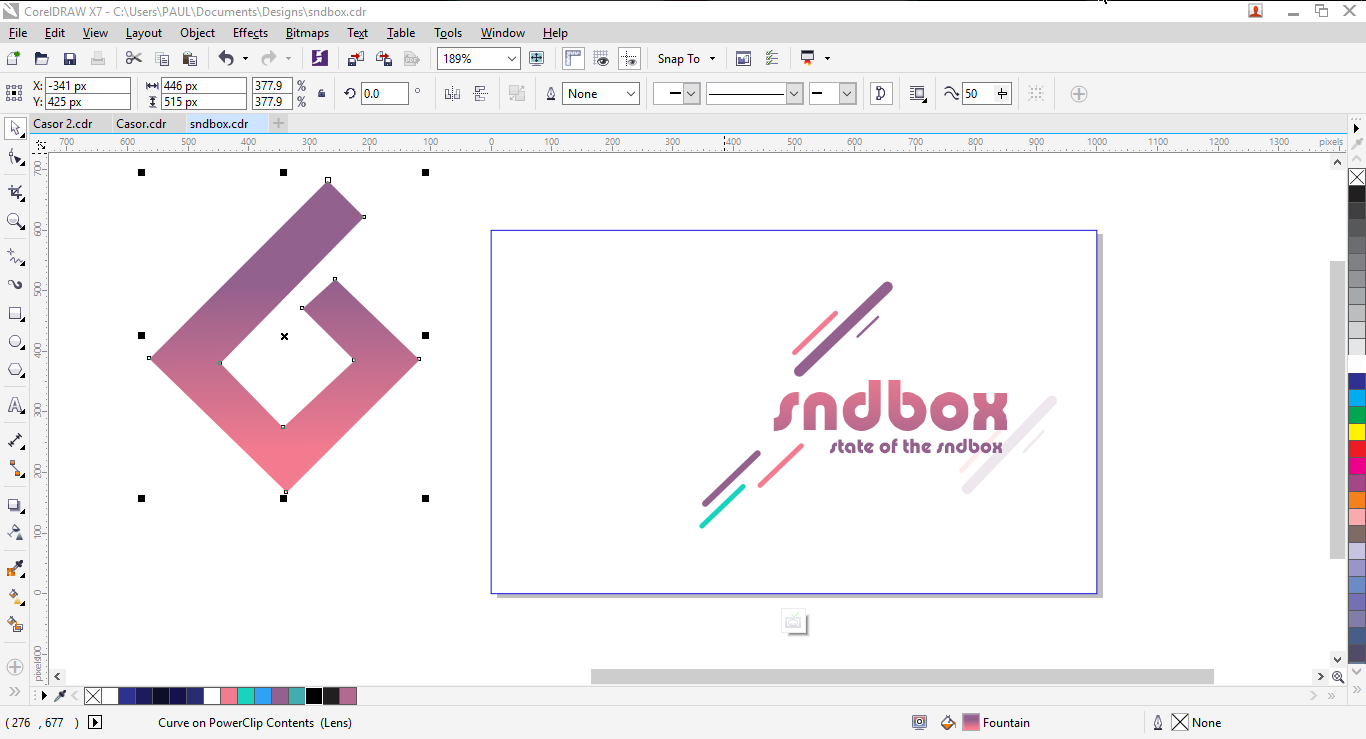Open the line style dropdown
The height and width of the screenshot is (739, 1366).
coord(795,94)
